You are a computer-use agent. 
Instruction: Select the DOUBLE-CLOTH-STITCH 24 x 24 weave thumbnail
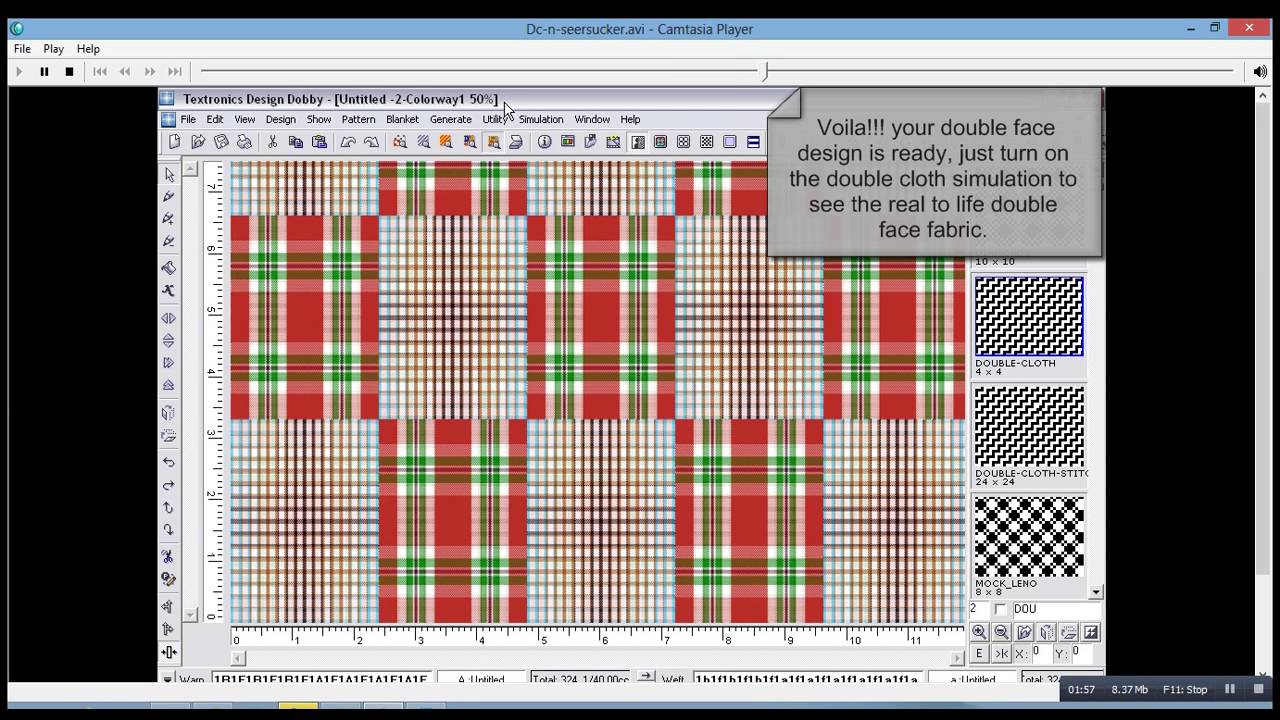pos(1029,426)
